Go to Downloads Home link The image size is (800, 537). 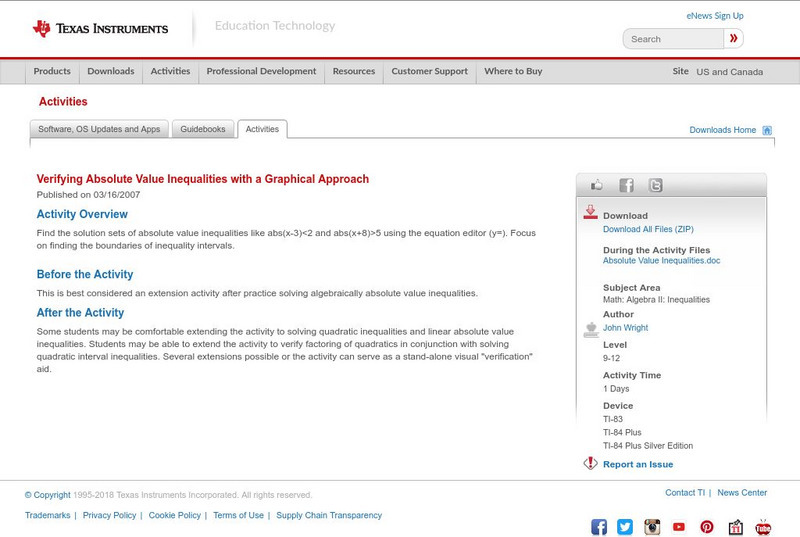[722, 130]
